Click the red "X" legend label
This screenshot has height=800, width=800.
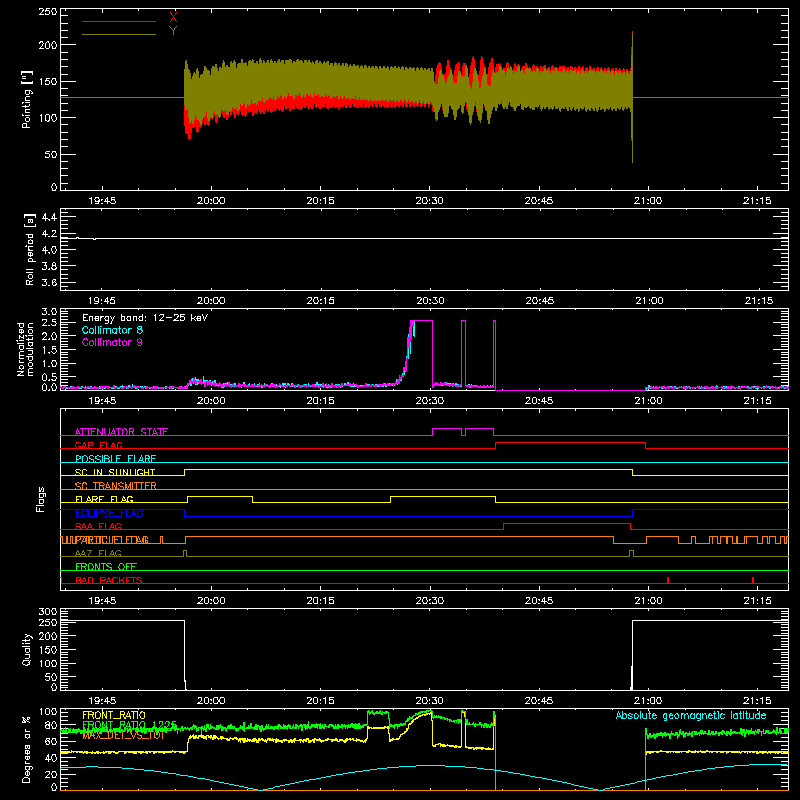click(173, 18)
